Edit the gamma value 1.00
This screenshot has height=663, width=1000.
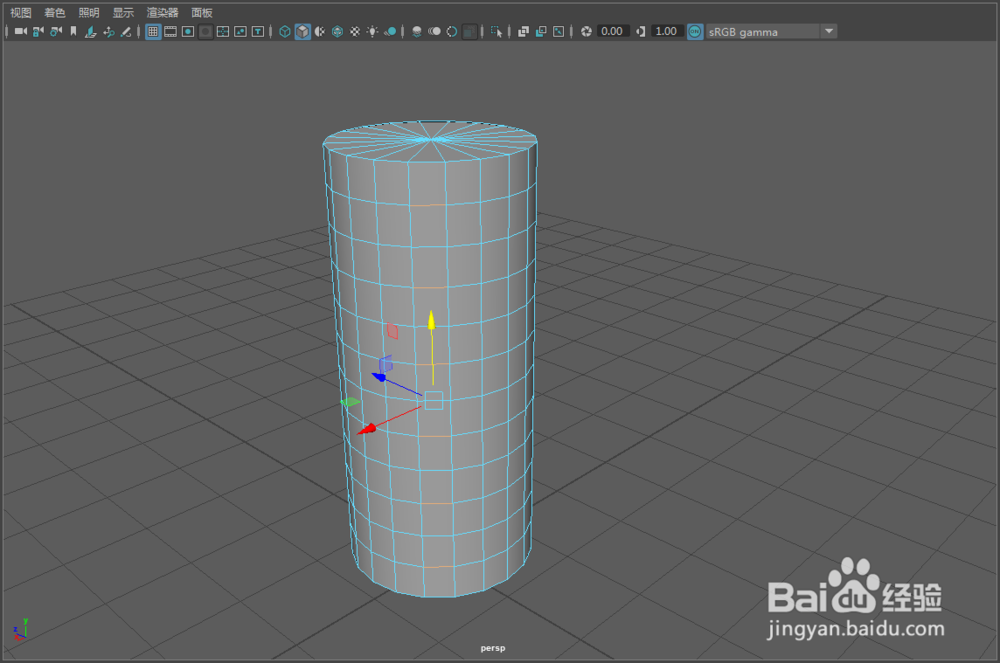click(x=666, y=31)
